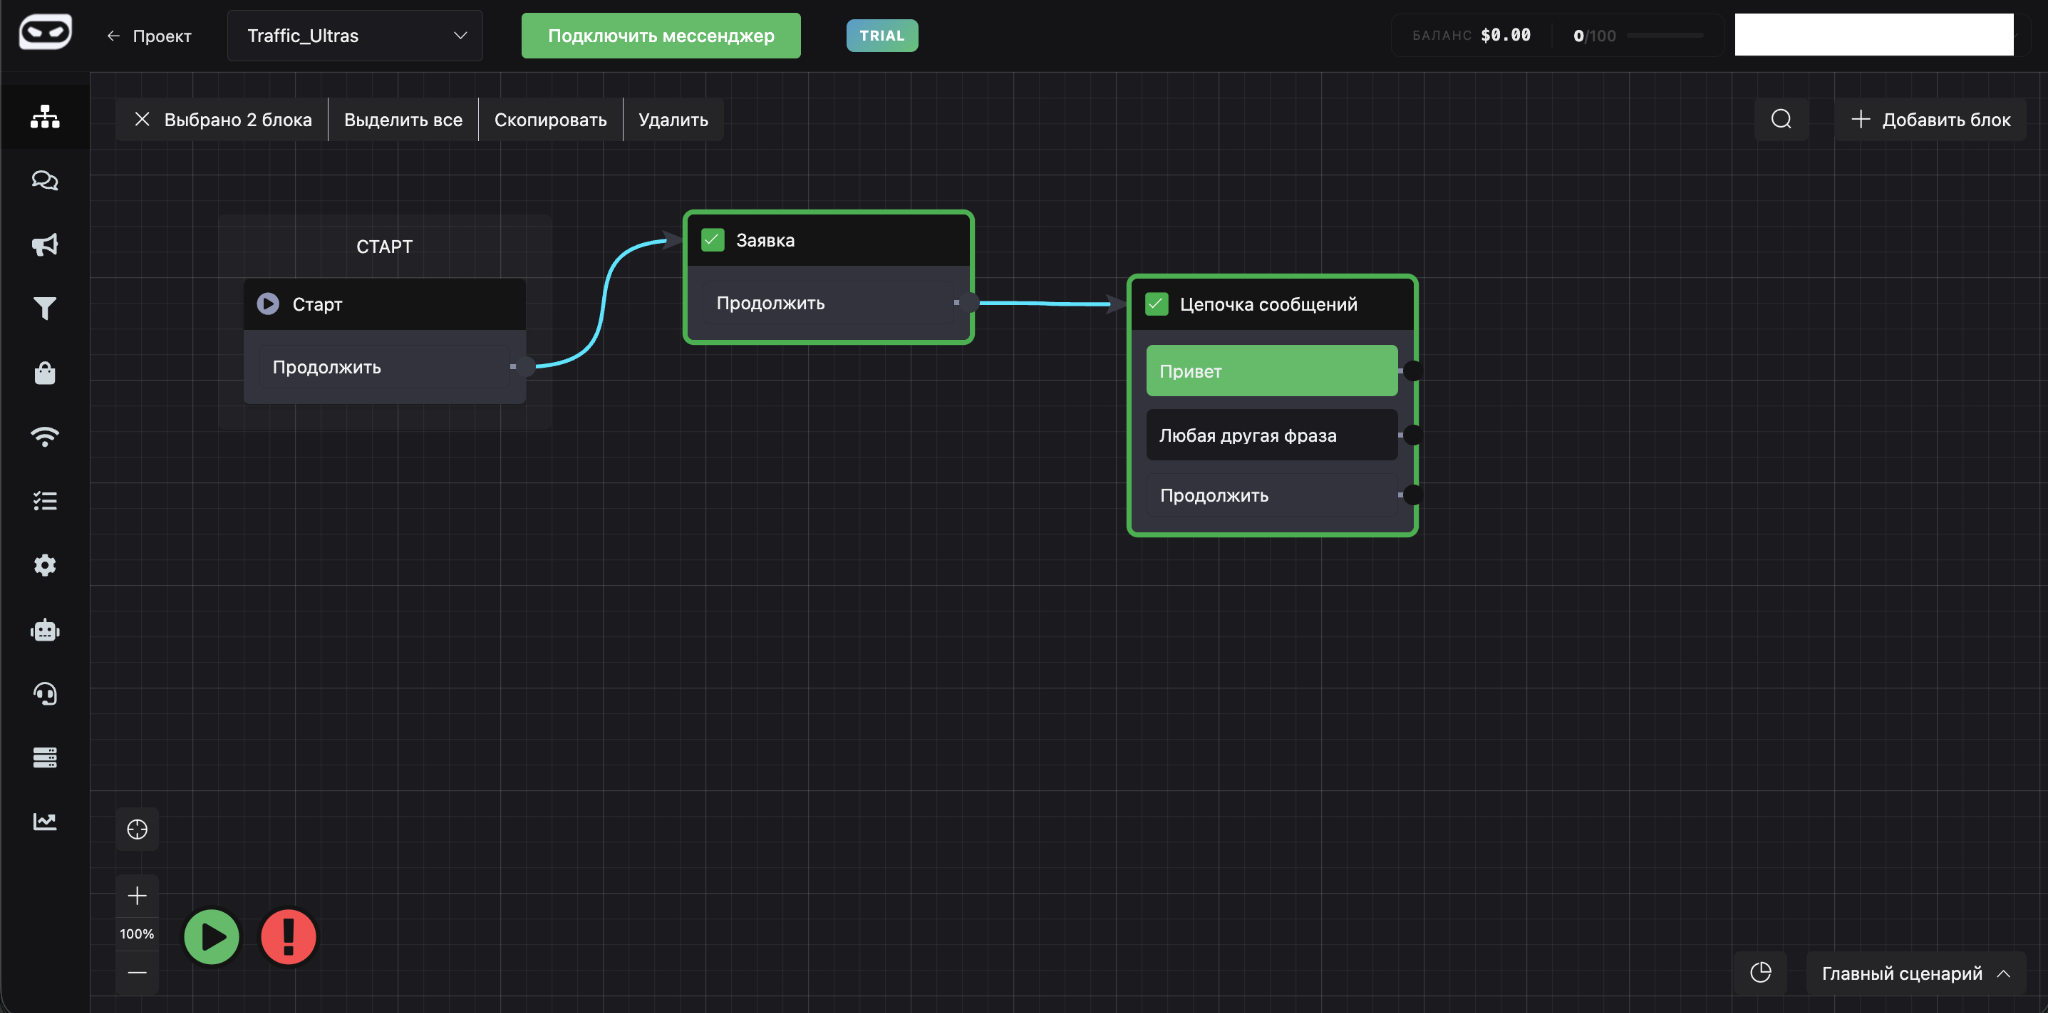Viewport: 2048px width, 1013px height.
Task: Click the Любая другая фраза item
Action: (1271, 435)
